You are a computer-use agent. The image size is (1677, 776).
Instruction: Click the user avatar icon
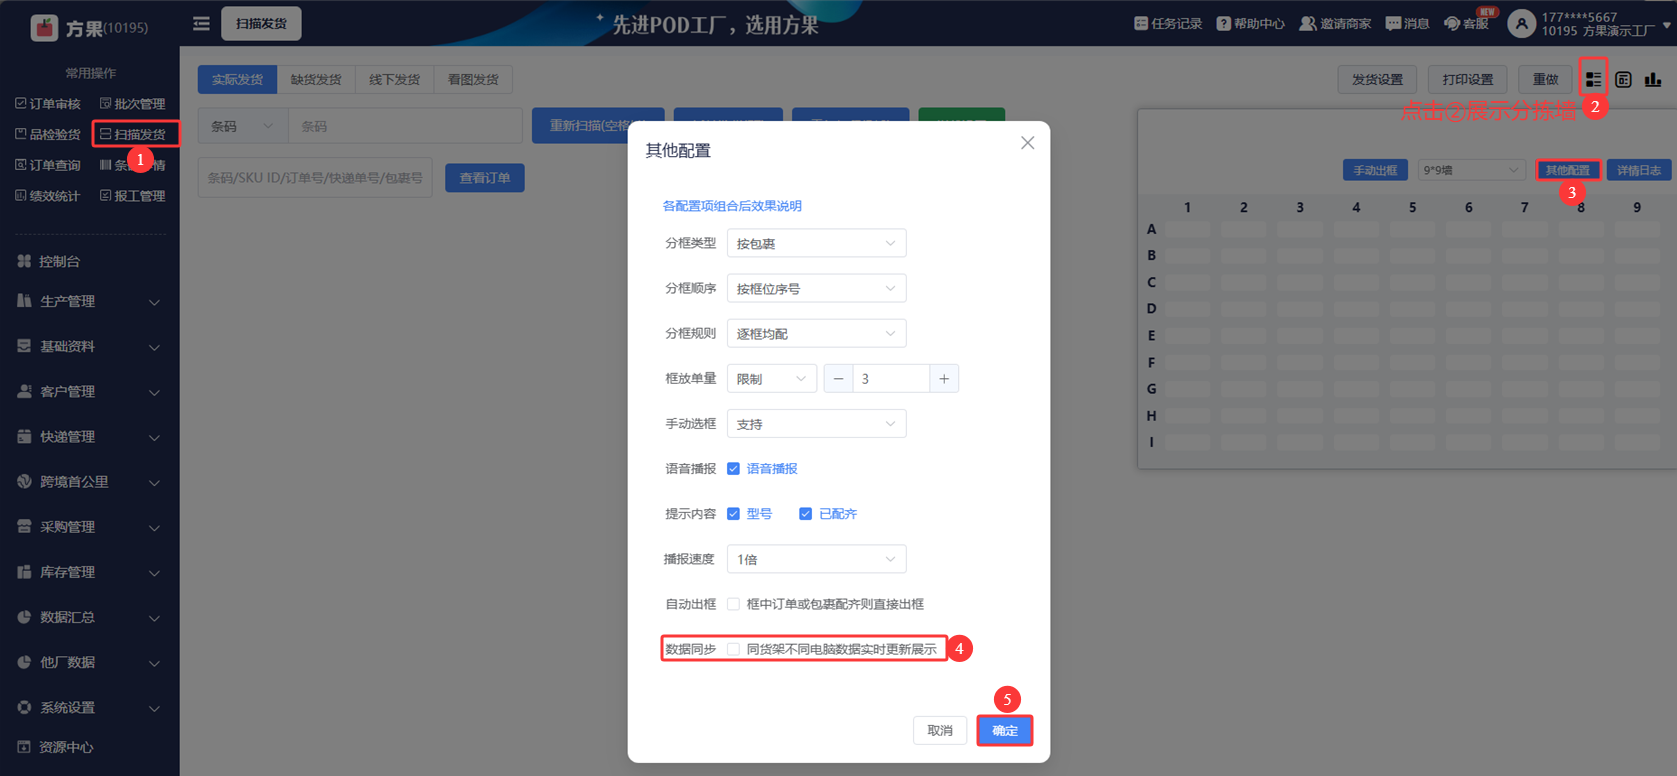click(1521, 24)
